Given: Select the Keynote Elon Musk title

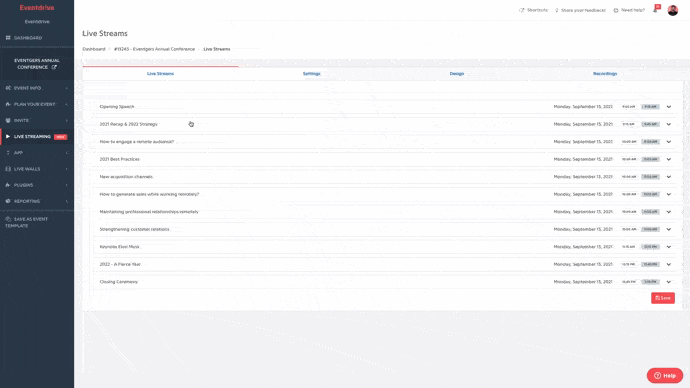Looking at the screenshot, I should [119, 247].
